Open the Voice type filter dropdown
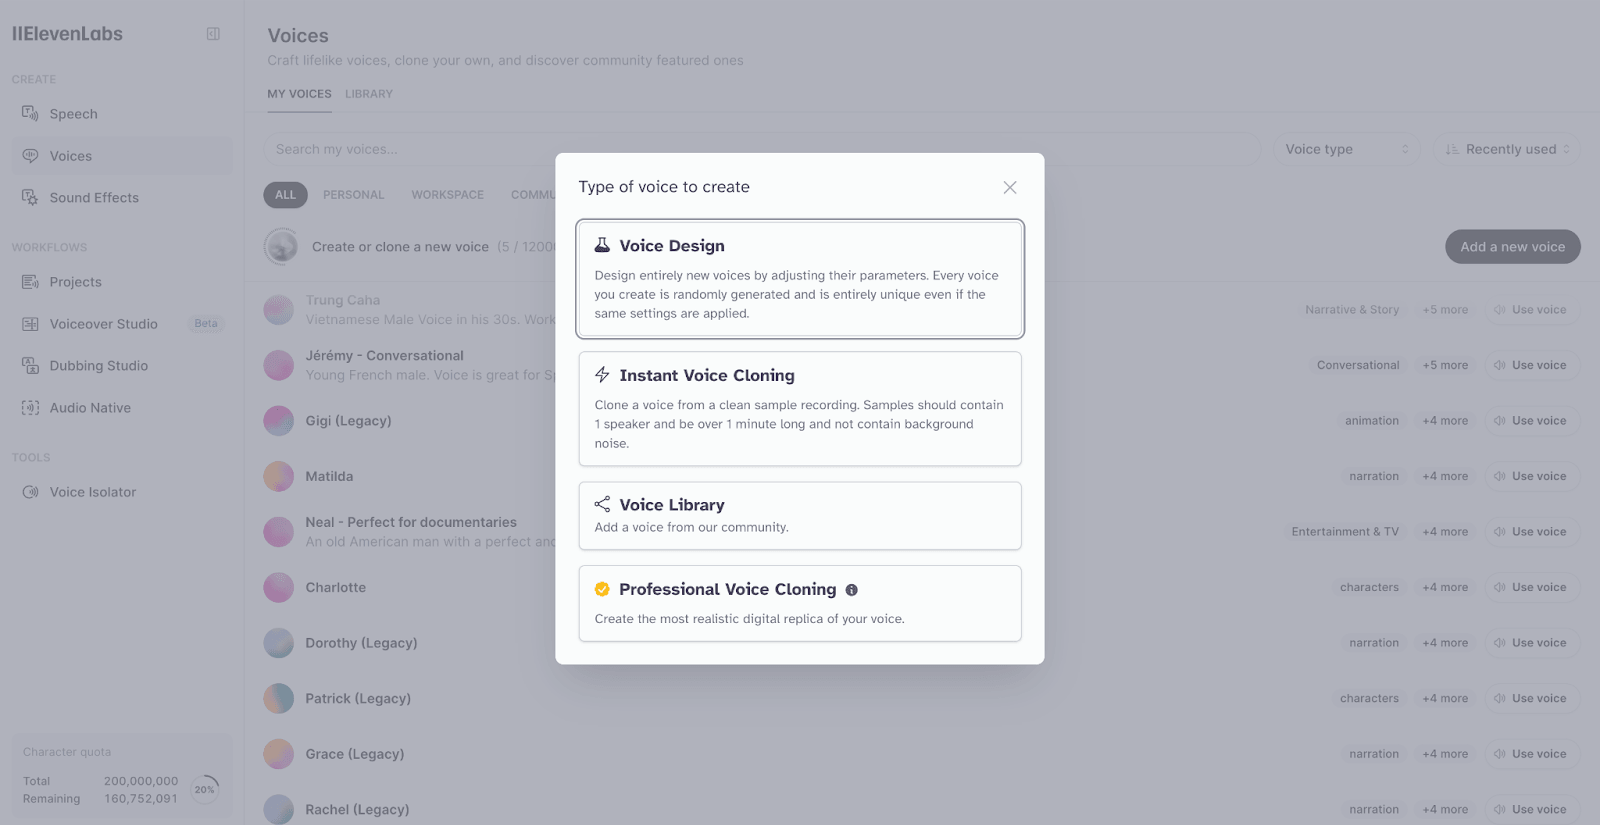This screenshot has width=1600, height=825. point(1346,148)
